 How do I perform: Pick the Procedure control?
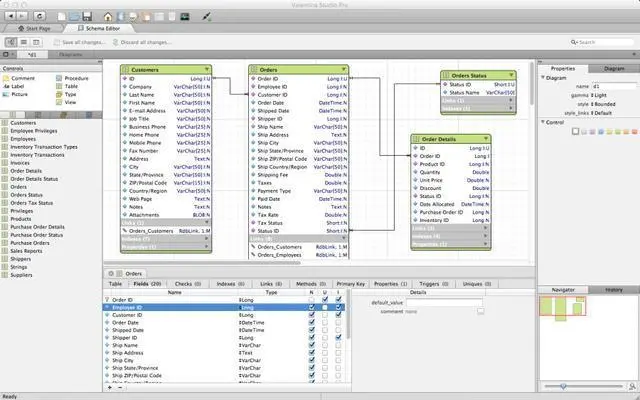72,78
